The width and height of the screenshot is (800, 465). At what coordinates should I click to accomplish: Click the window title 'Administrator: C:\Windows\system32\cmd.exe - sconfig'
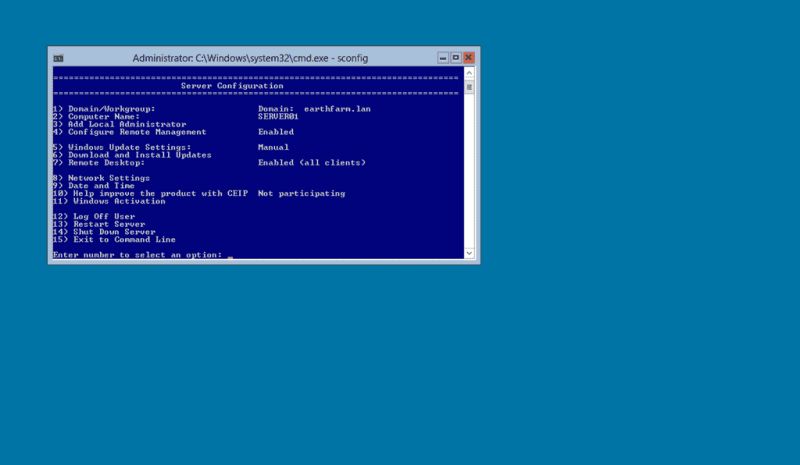tap(250, 58)
